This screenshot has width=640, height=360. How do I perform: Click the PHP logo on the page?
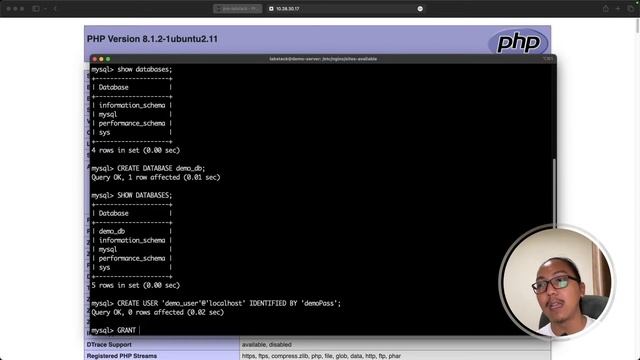(518, 42)
